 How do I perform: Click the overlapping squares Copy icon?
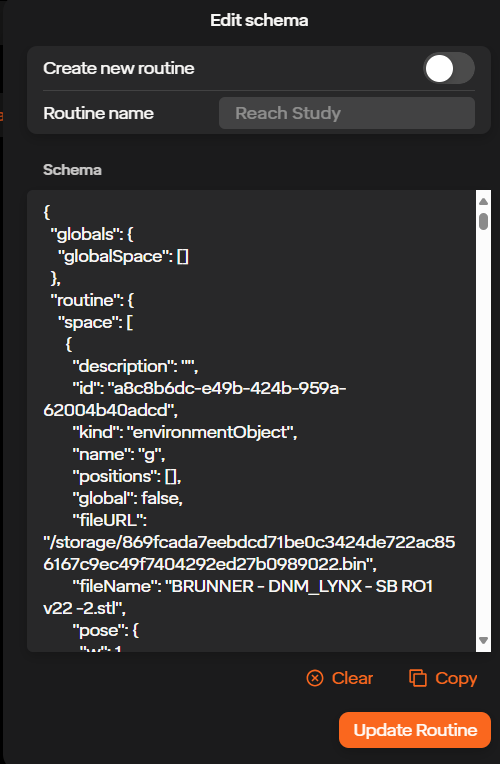click(418, 678)
